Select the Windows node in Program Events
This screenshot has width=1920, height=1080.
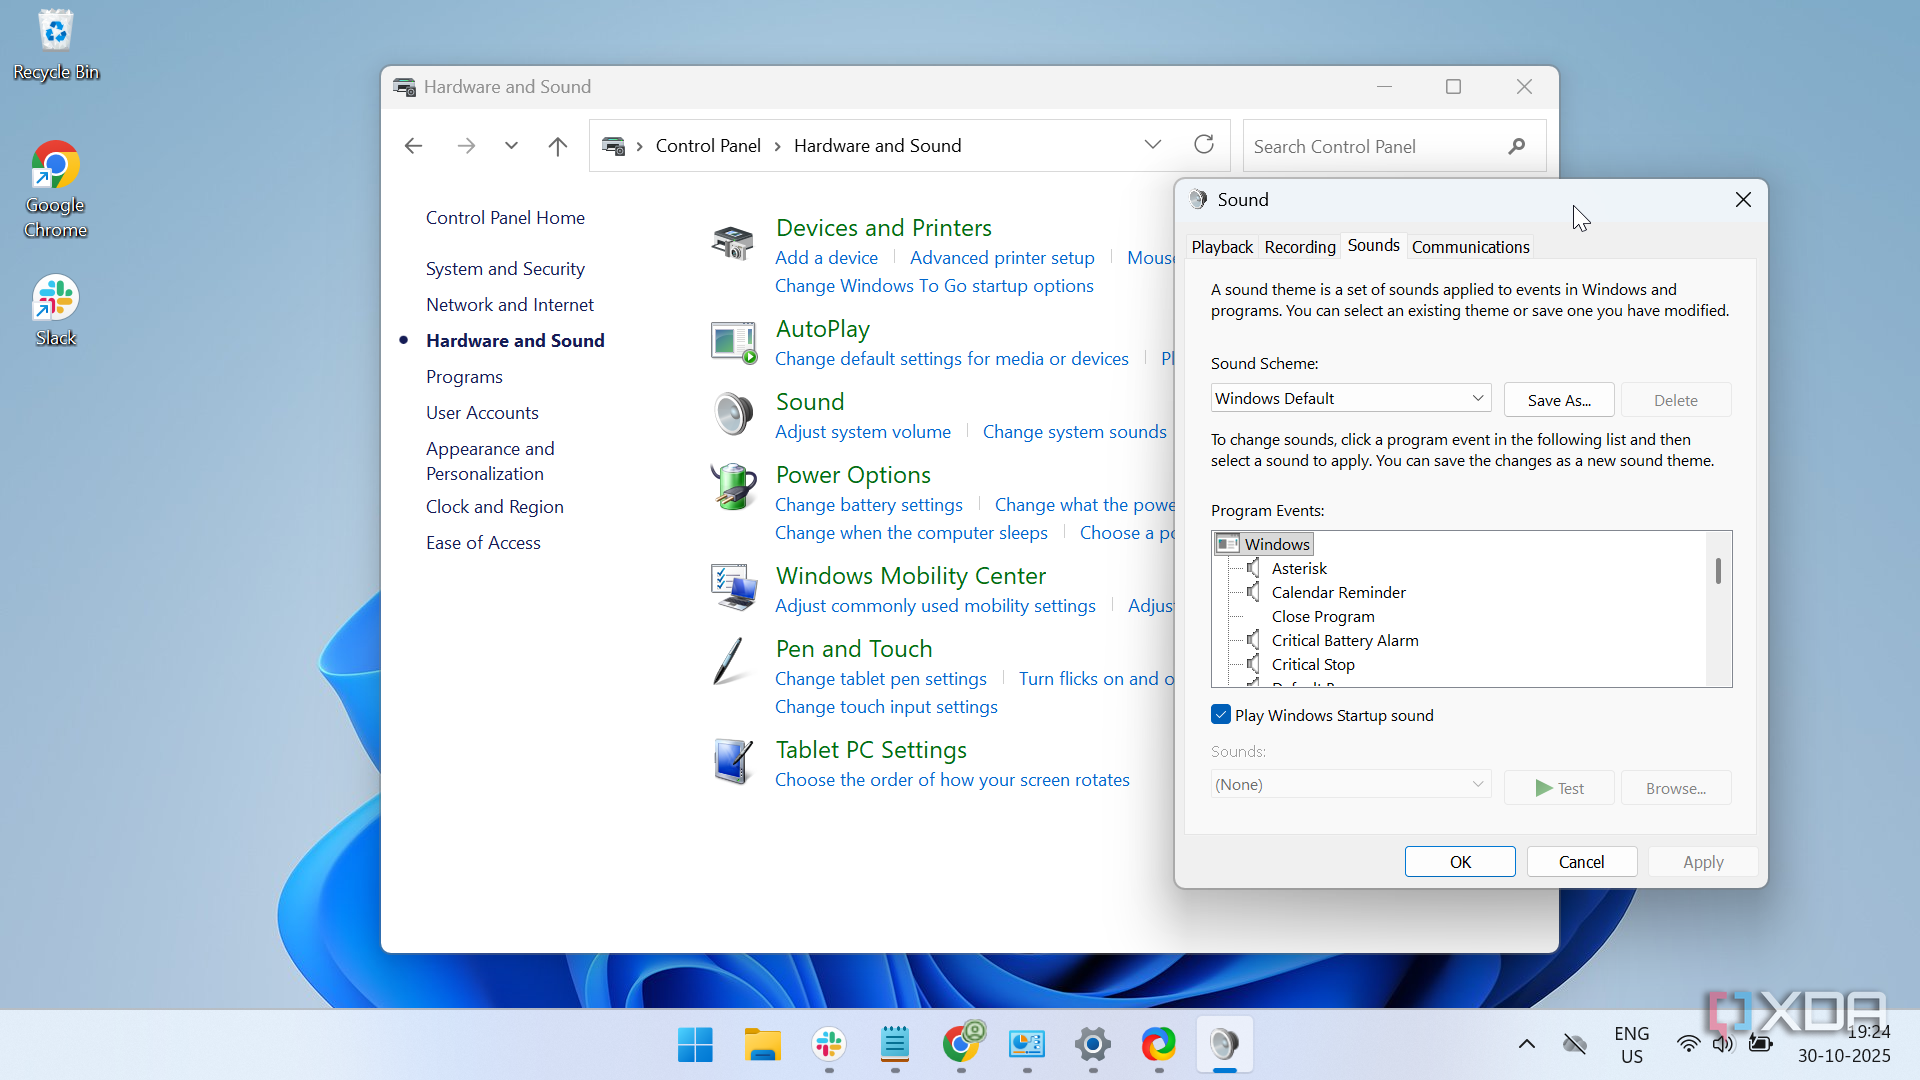pos(1264,544)
